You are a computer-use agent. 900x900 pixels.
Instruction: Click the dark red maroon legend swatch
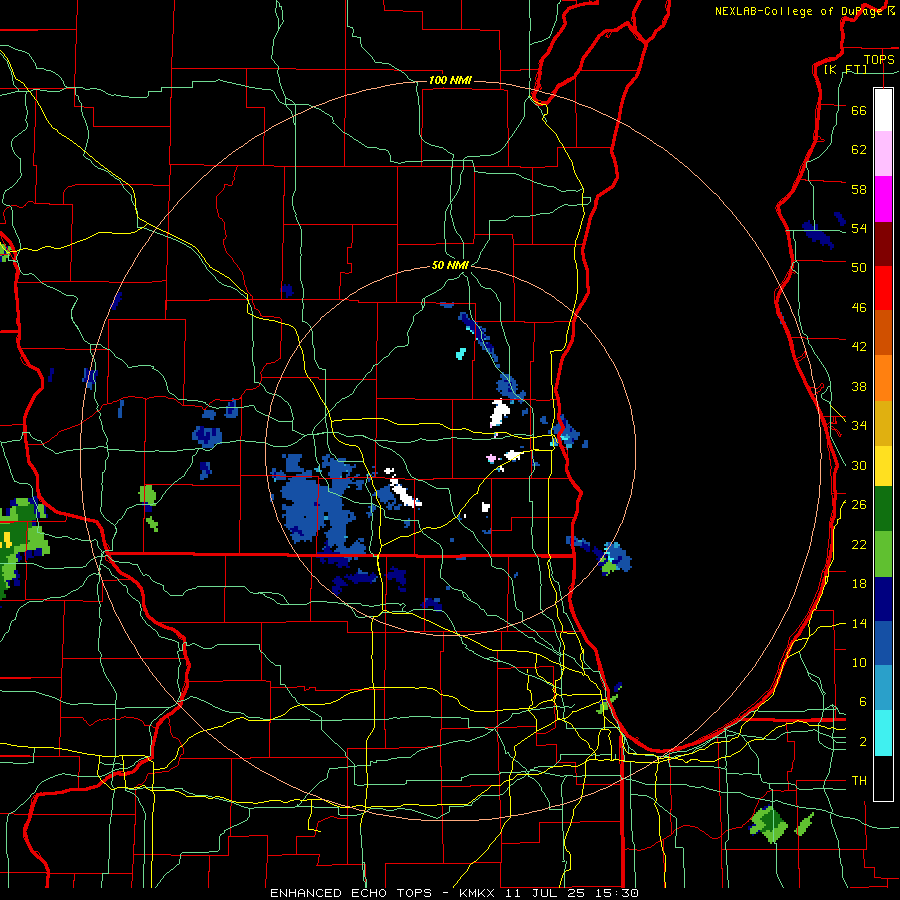pyautogui.click(x=883, y=243)
